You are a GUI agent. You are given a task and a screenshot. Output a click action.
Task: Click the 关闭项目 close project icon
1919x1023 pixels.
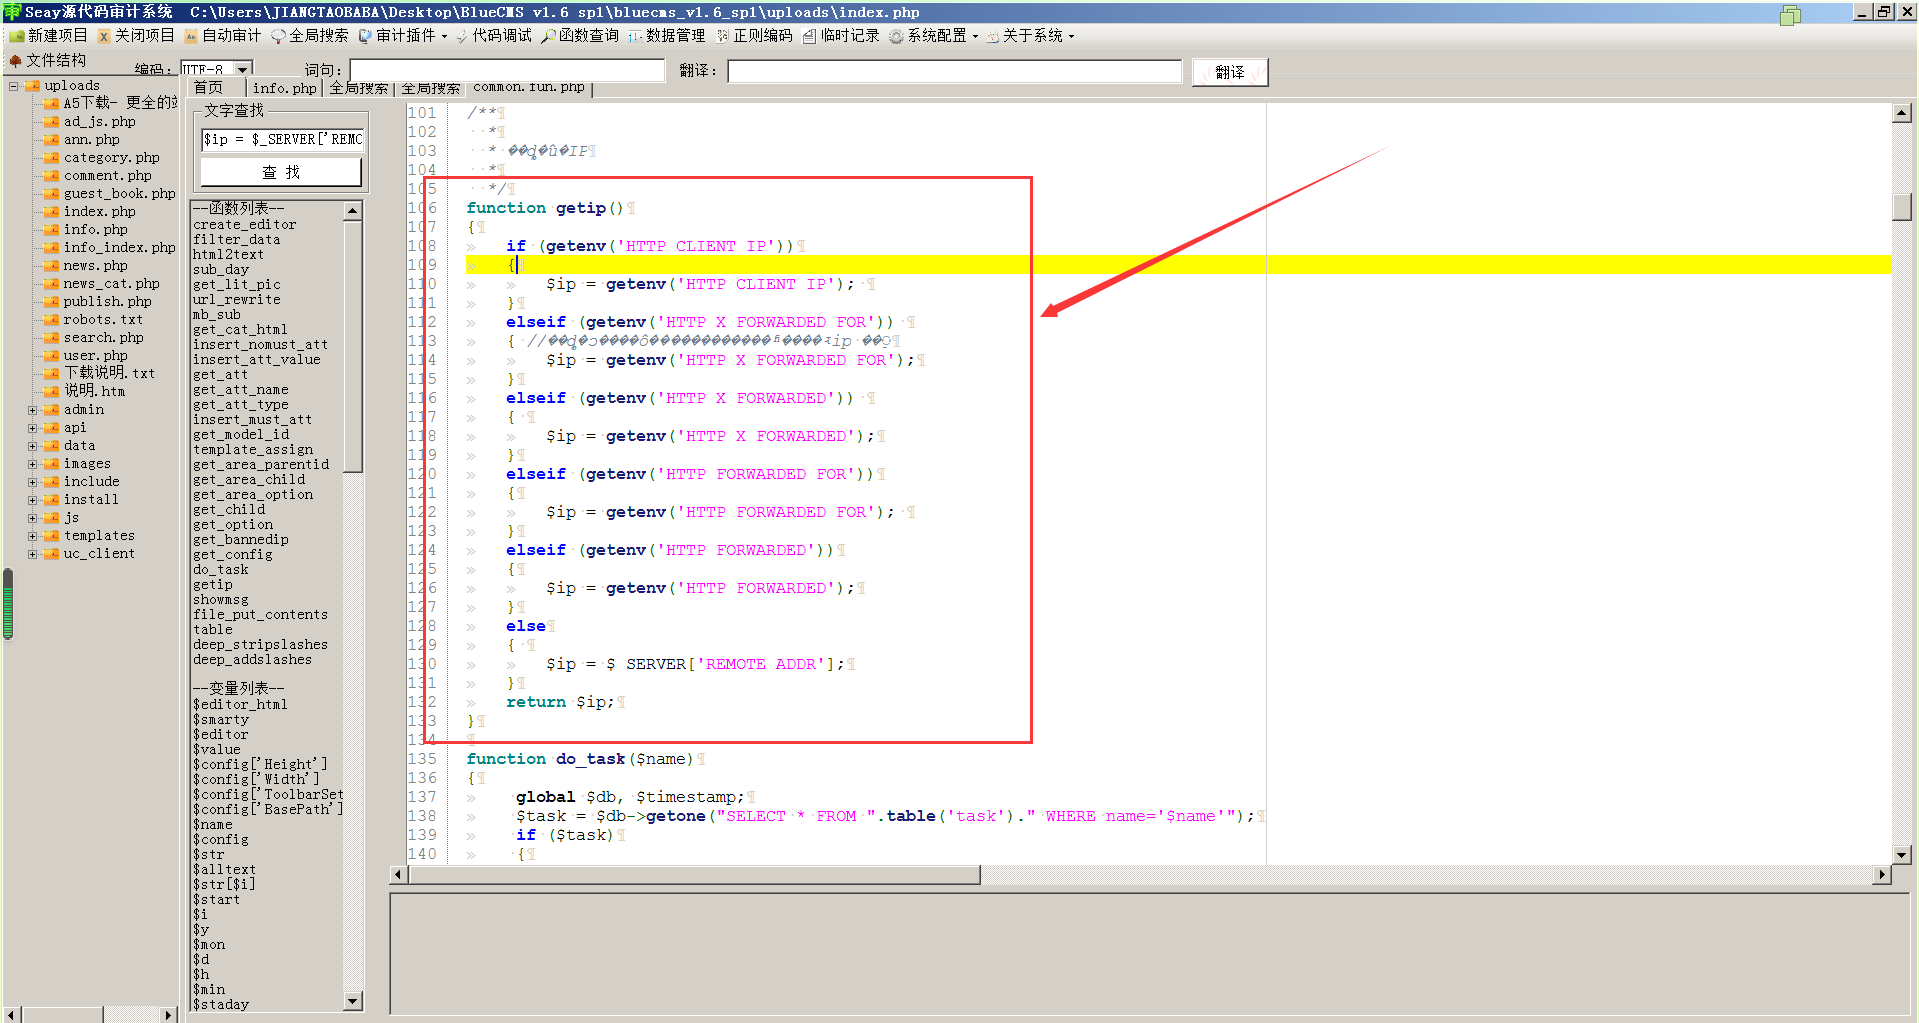pyautogui.click(x=104, y=36)
